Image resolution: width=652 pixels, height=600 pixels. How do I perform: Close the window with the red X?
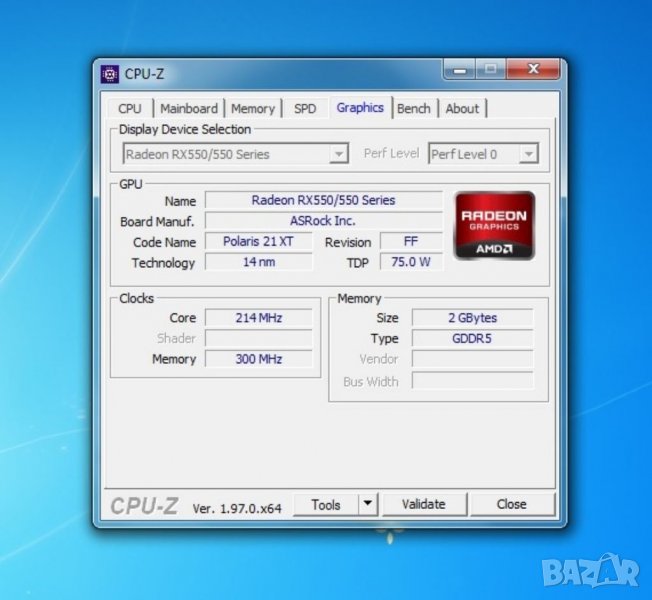[532, 70]
